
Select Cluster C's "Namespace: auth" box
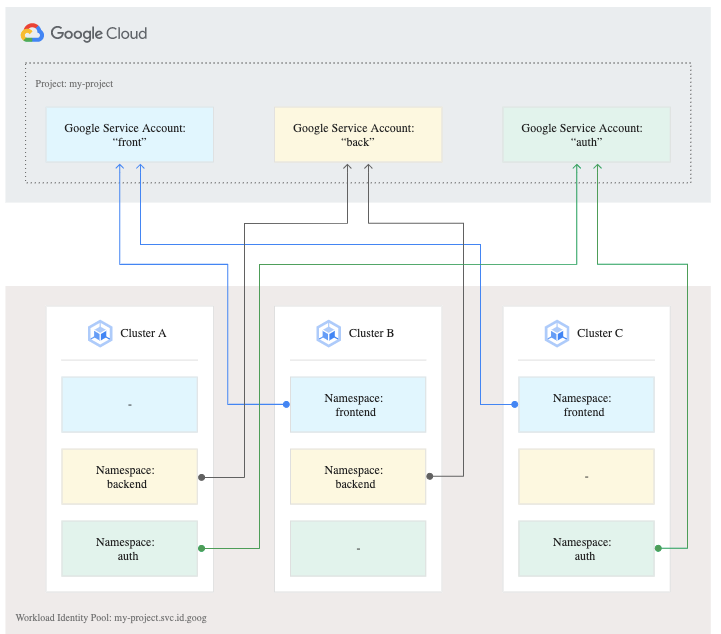[586, 548]
